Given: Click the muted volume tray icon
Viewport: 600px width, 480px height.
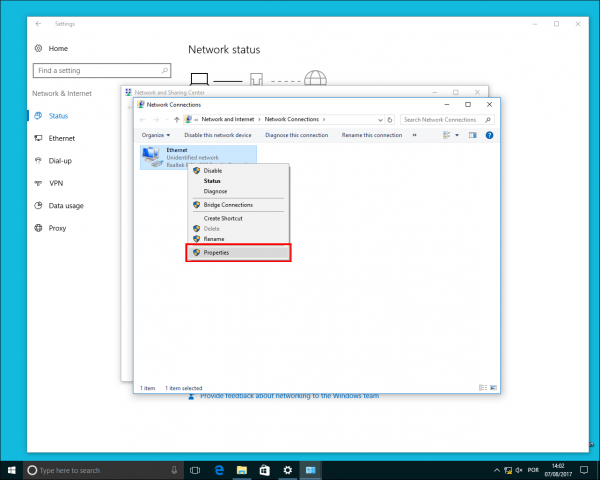Looking at the screenshot, I should (x=519, y=470).
